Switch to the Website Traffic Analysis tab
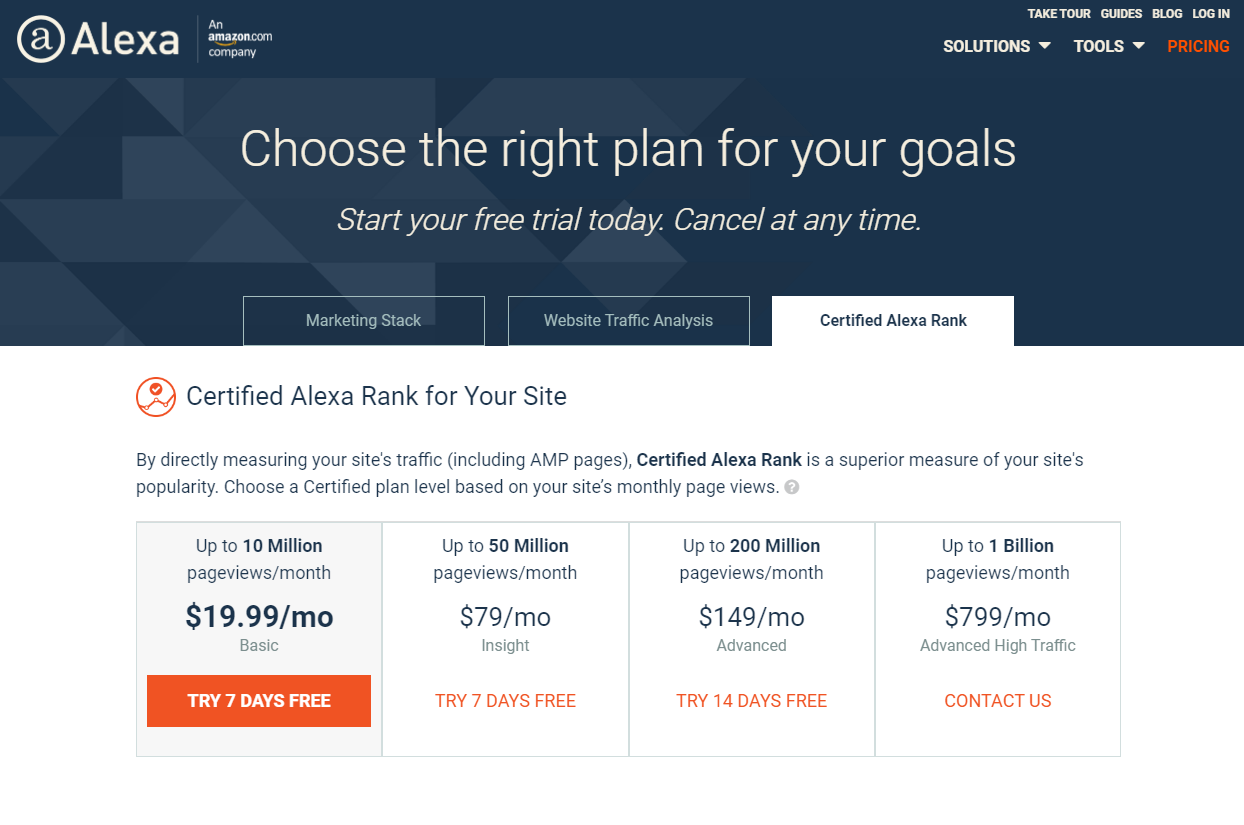The width and height of the screenshot is (1244, 825). coord(628,320)
